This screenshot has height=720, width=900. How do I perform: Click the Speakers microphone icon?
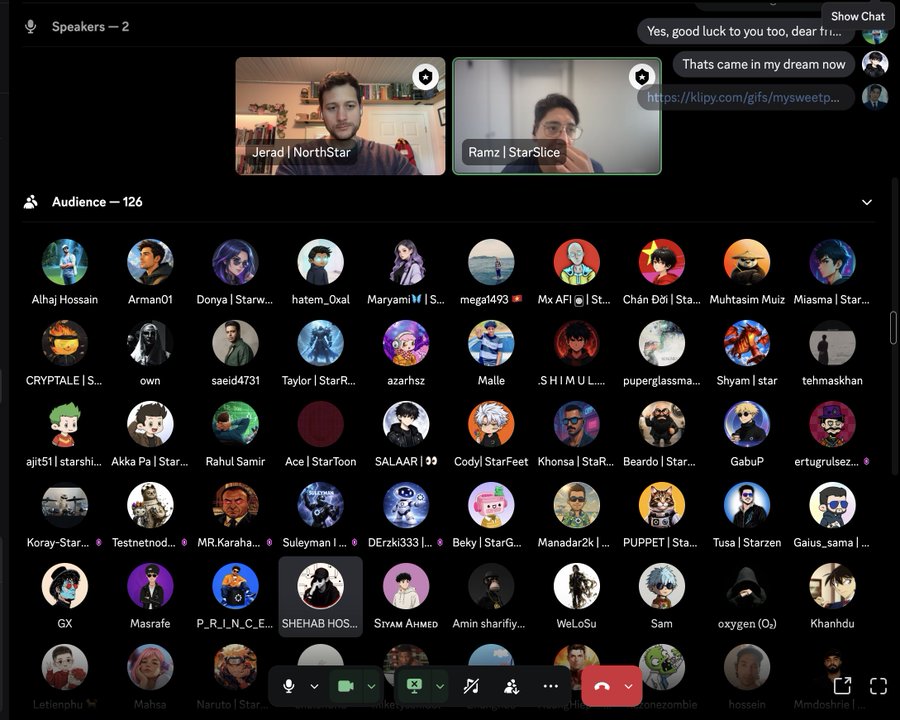tap(31, 26)
